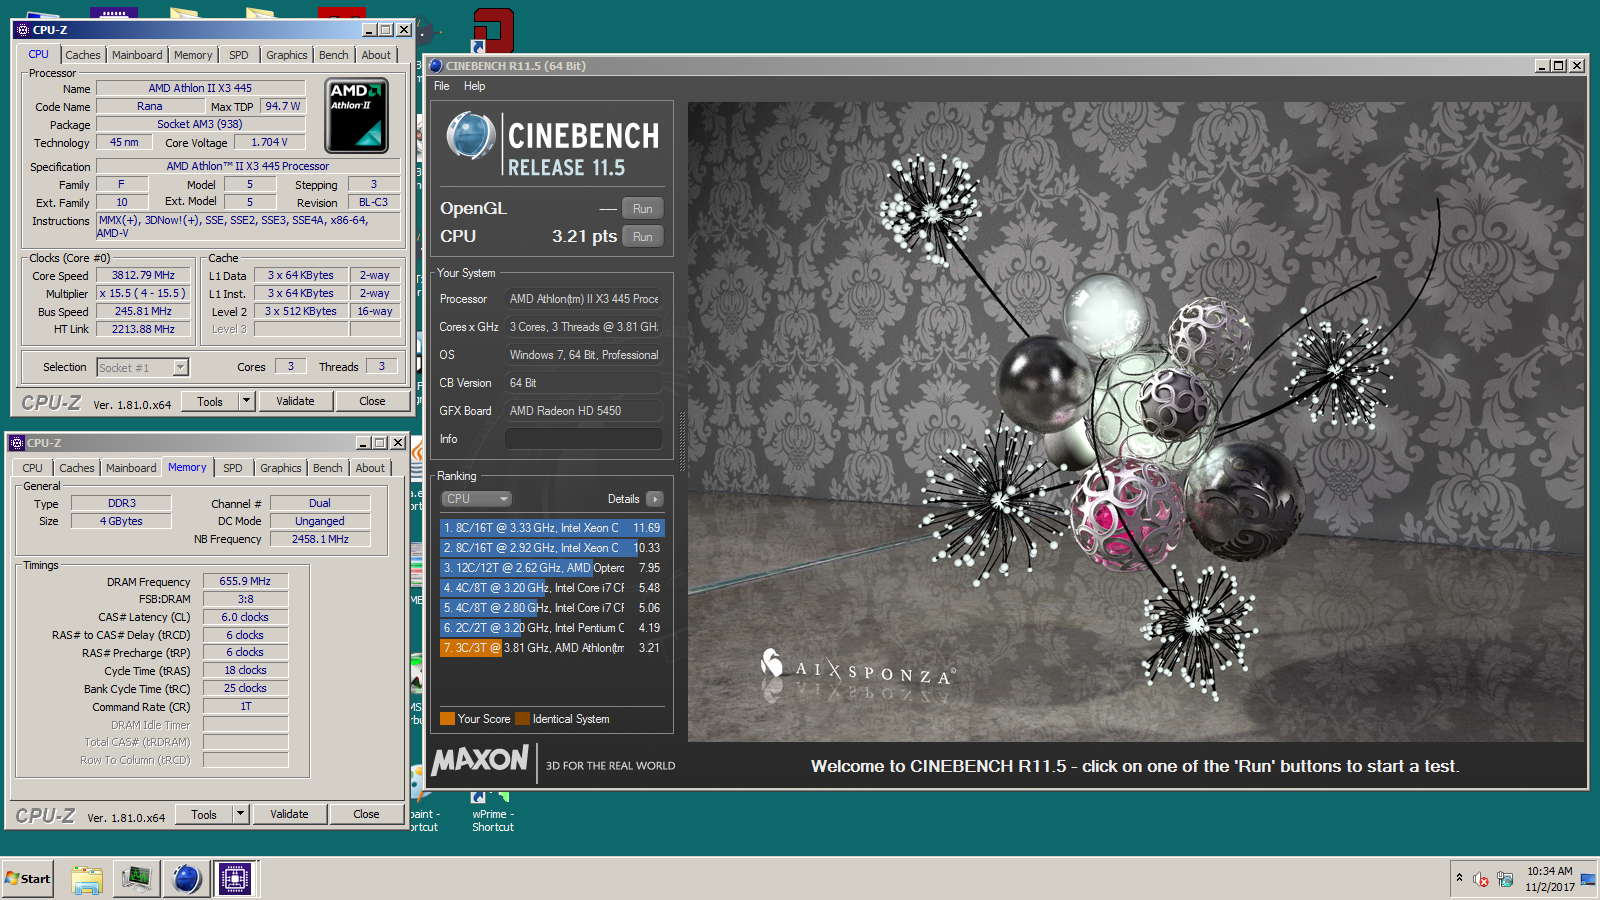Open the Ranking CPU dropdown

pyautogui.click(x=476, y=499)
